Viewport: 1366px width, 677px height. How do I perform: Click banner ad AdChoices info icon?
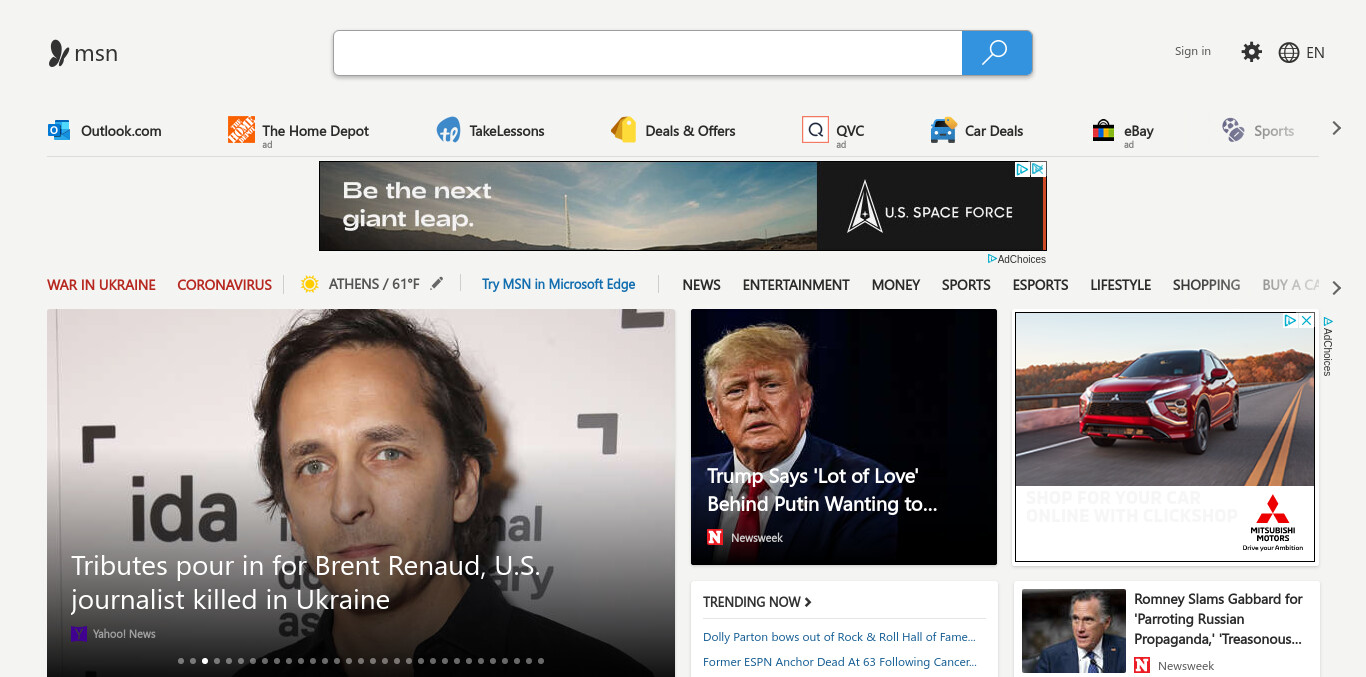1022,170
